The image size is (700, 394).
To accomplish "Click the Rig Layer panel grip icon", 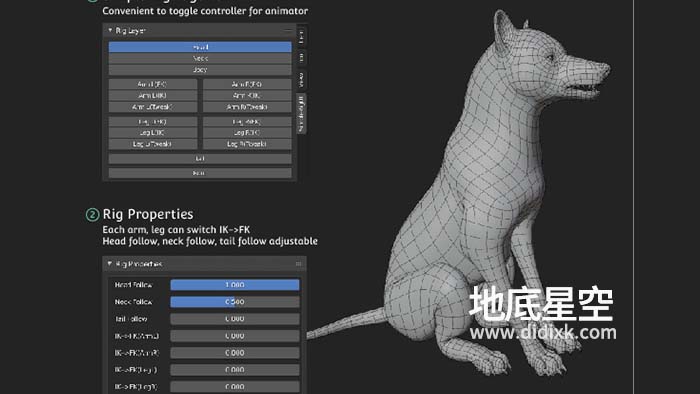I will (x=288, y=30).
